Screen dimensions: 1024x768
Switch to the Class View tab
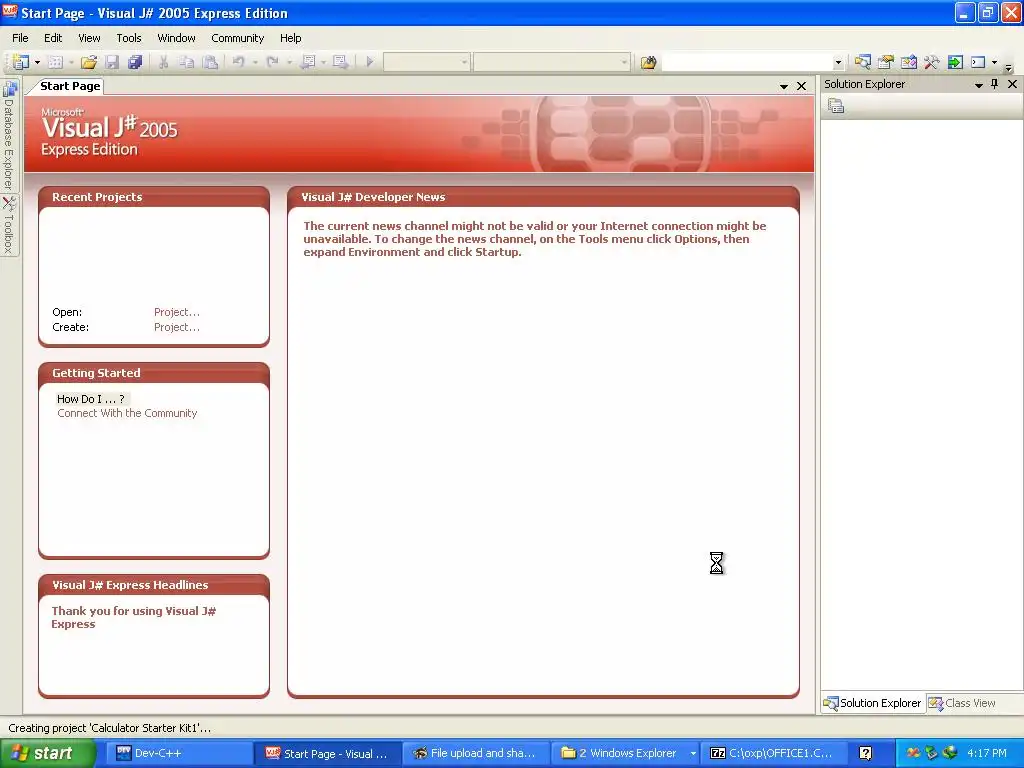[x=963, y=703]
